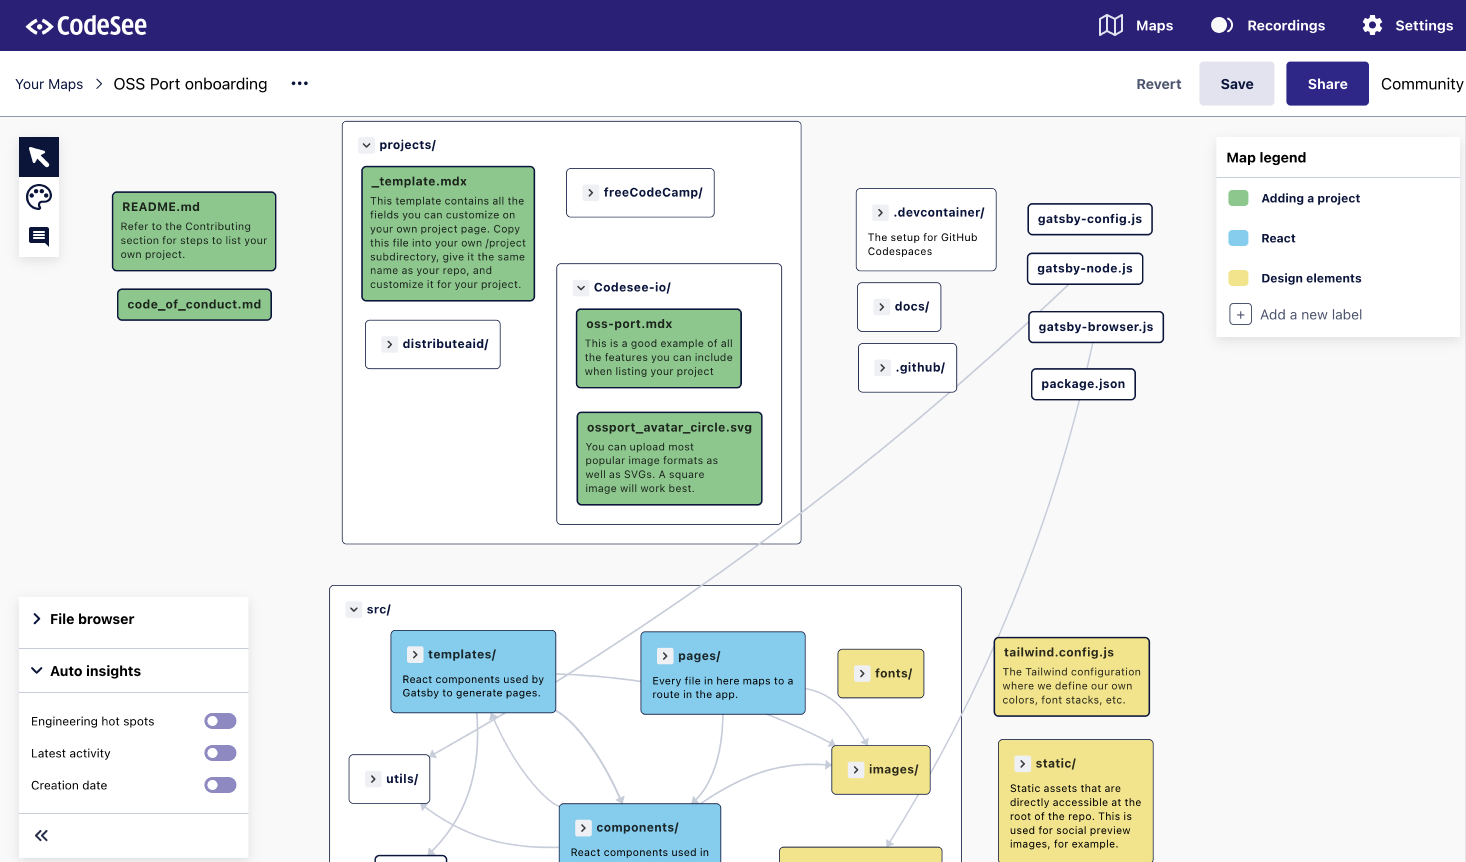This screenshot has width=1466, height=862.
Task: Click the CodeSee logo
Action: point(85,25)
